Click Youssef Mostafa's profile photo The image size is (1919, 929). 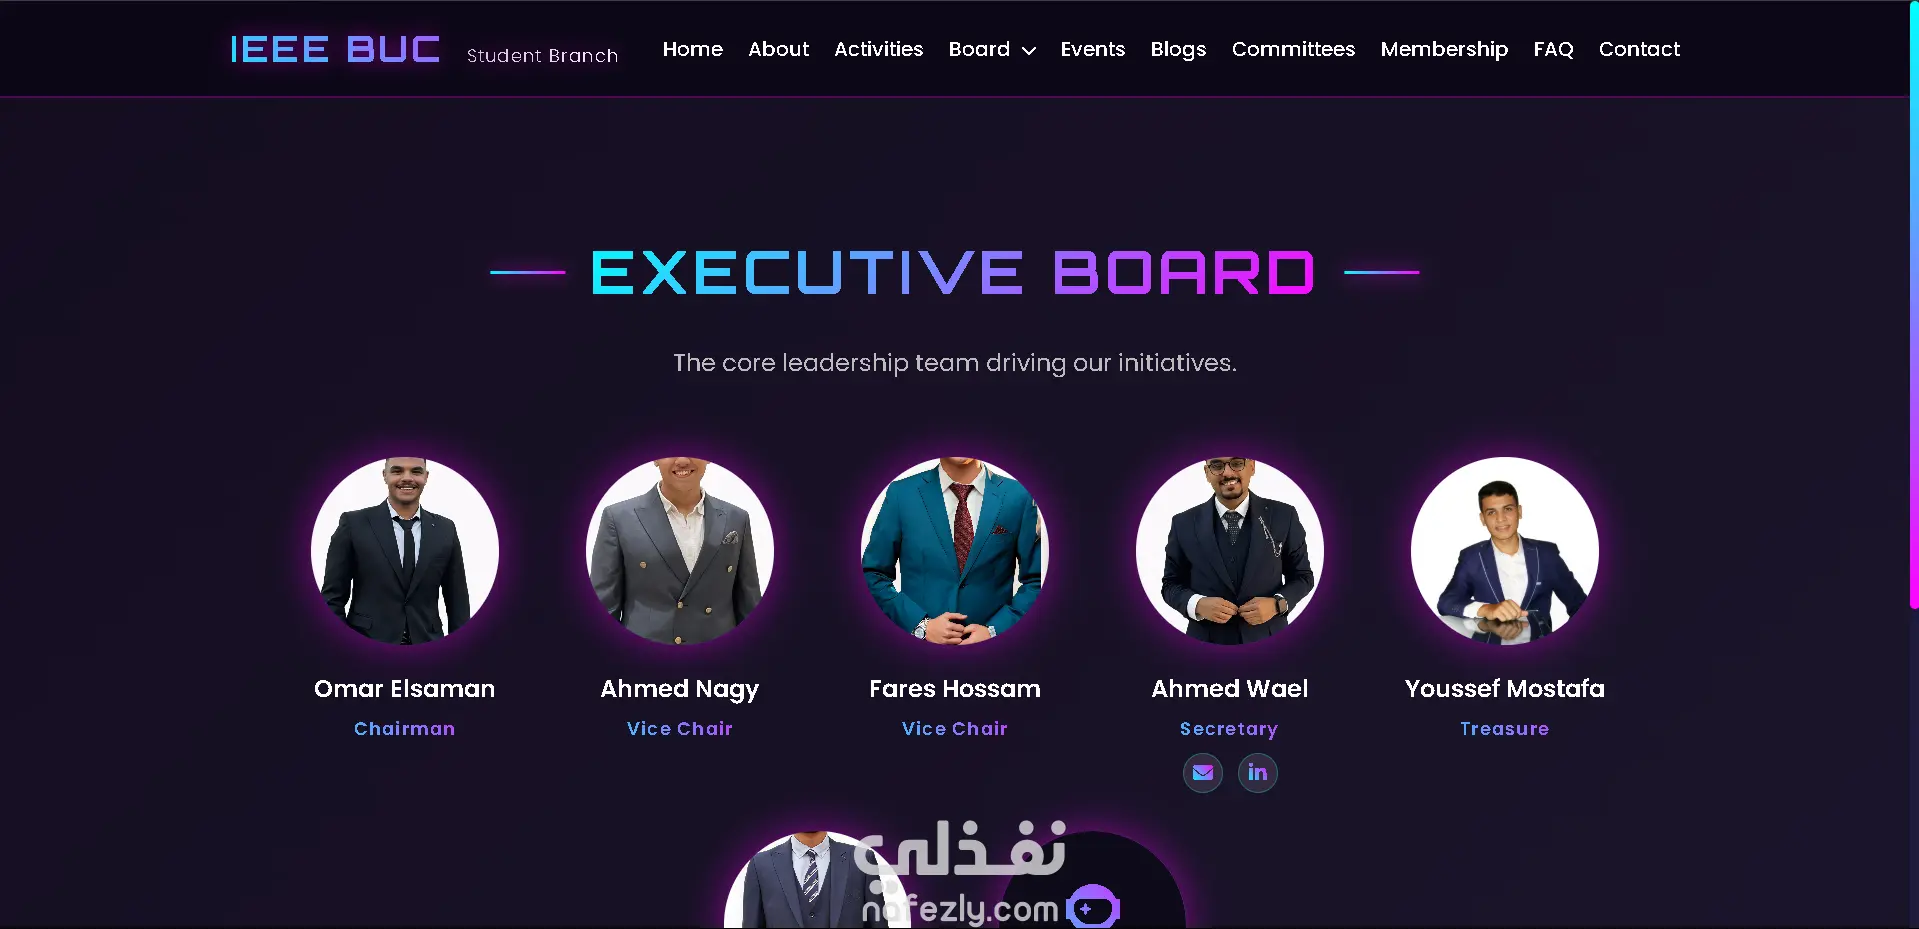(1505, 551)
